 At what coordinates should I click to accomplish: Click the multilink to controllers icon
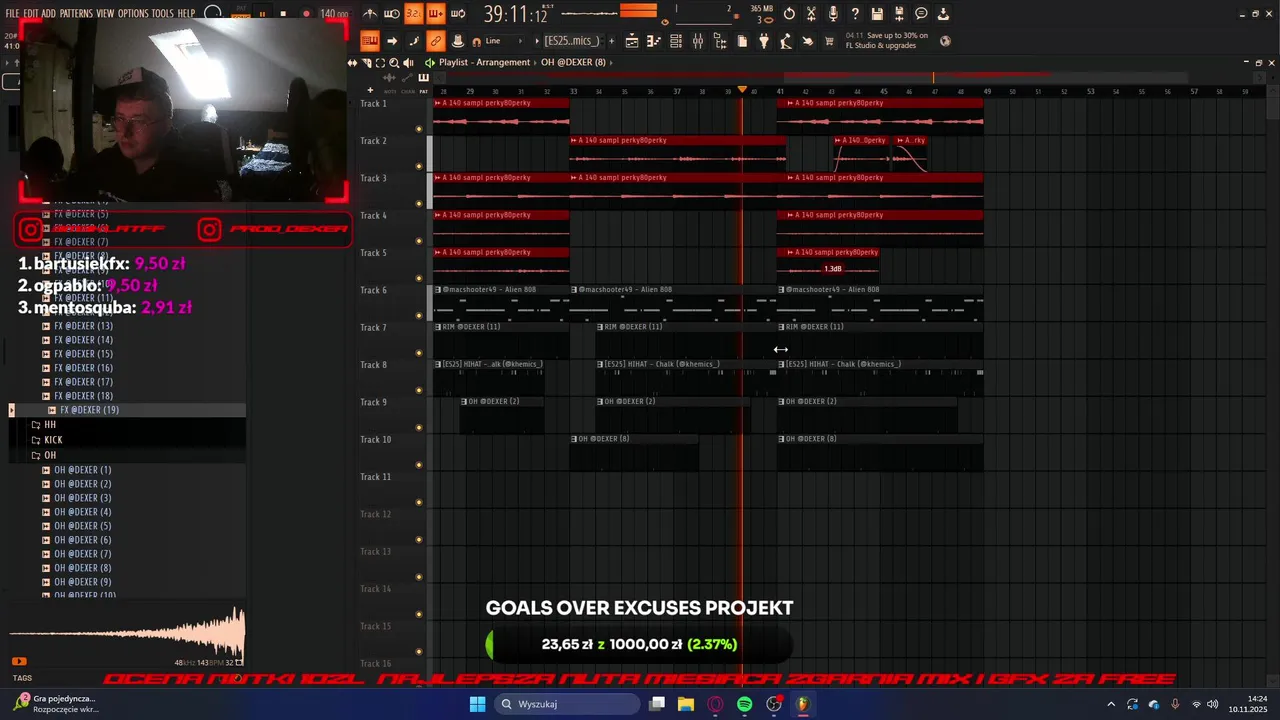pyautogui.click(x=436, y=41)
